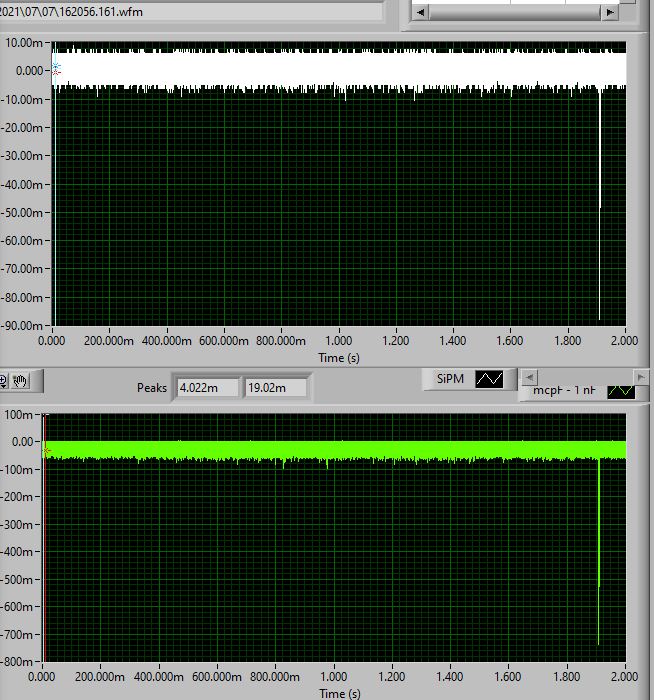Click the legend scrollbar right arrow
The width and height of the screenshot is (654, 700).
(641, 378)
